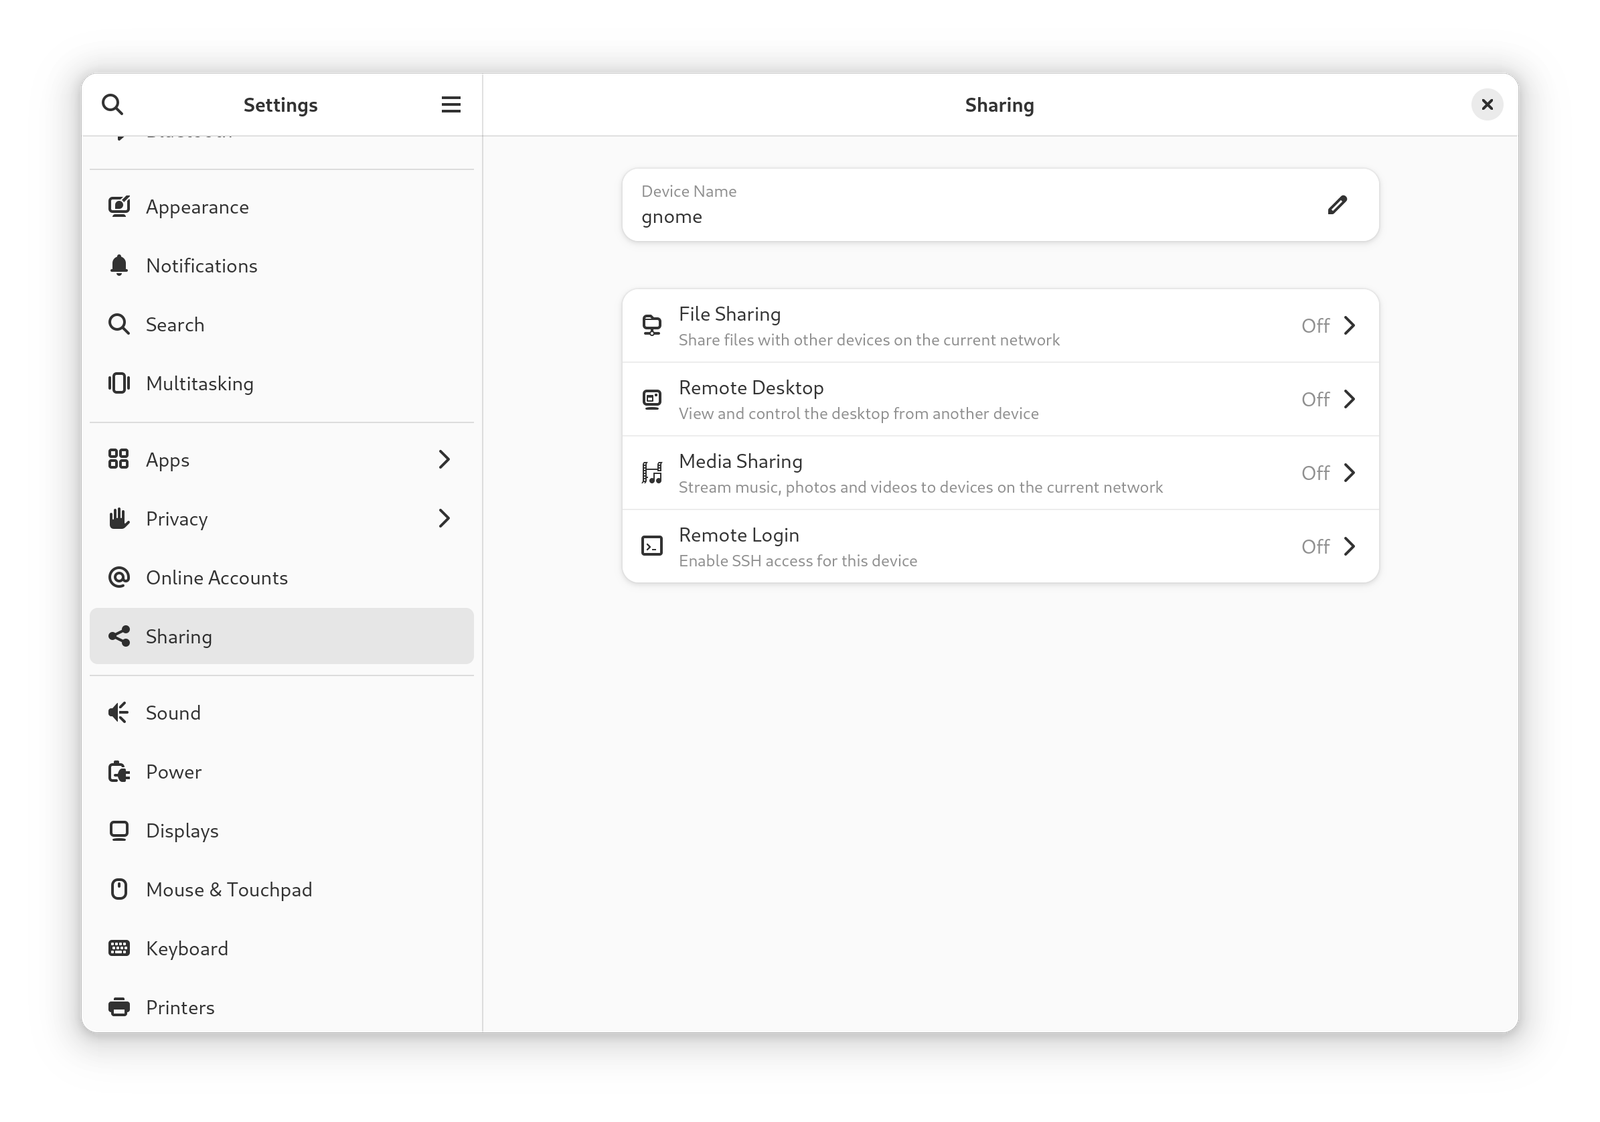Click the Multitasking icon in sidebar
The height and width of the screenshot is (1122, 1600).
pyautogui.click(x=118, y=383)
